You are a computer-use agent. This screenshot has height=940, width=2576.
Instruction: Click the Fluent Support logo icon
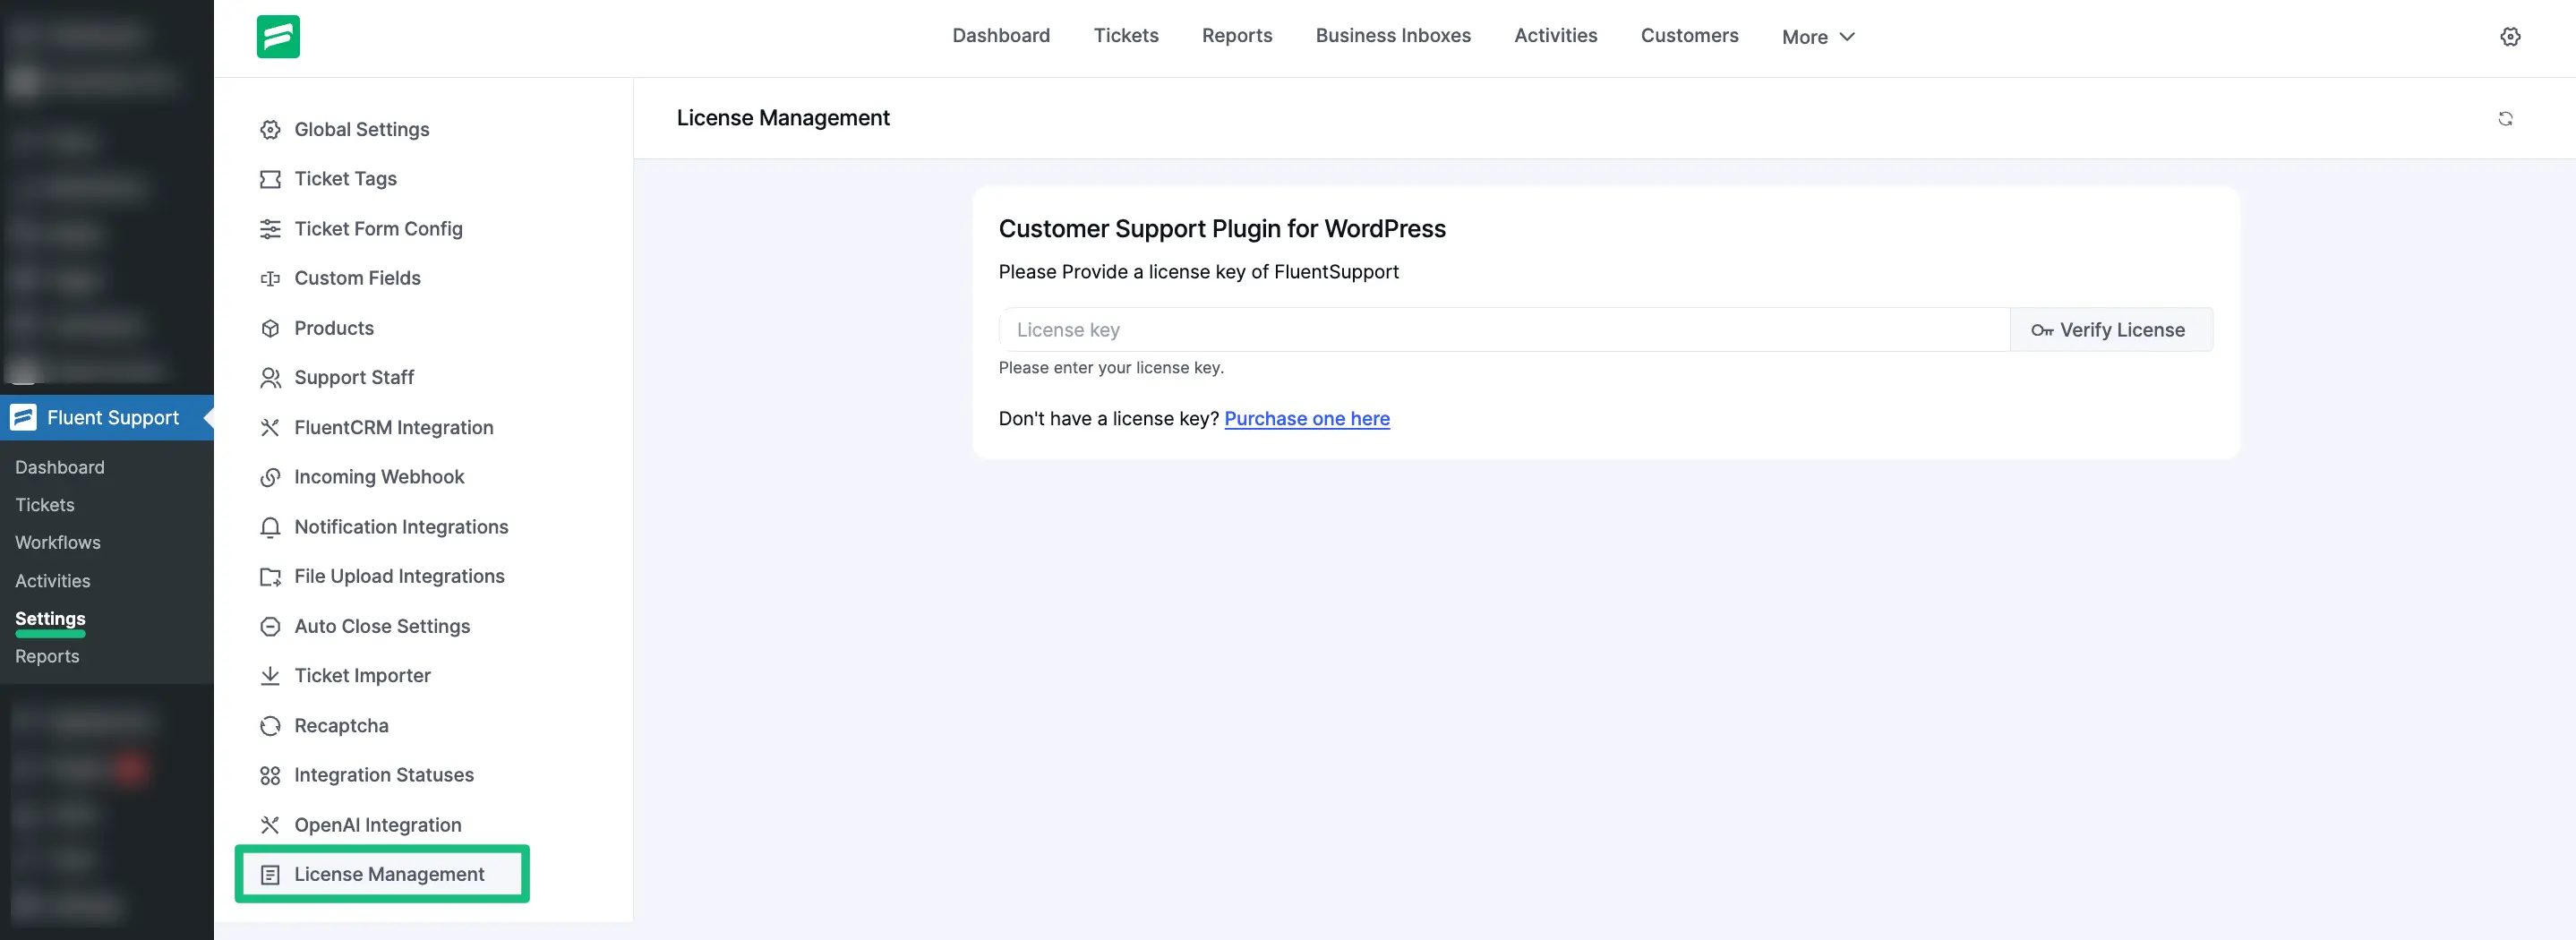[x=278, y=37]
